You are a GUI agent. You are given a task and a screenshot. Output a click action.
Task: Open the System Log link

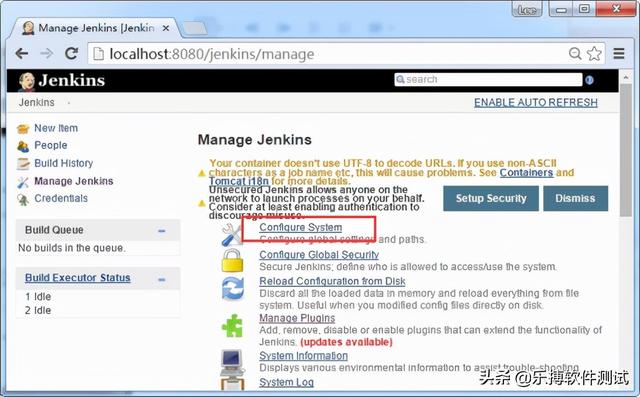(x=287, y=382)
